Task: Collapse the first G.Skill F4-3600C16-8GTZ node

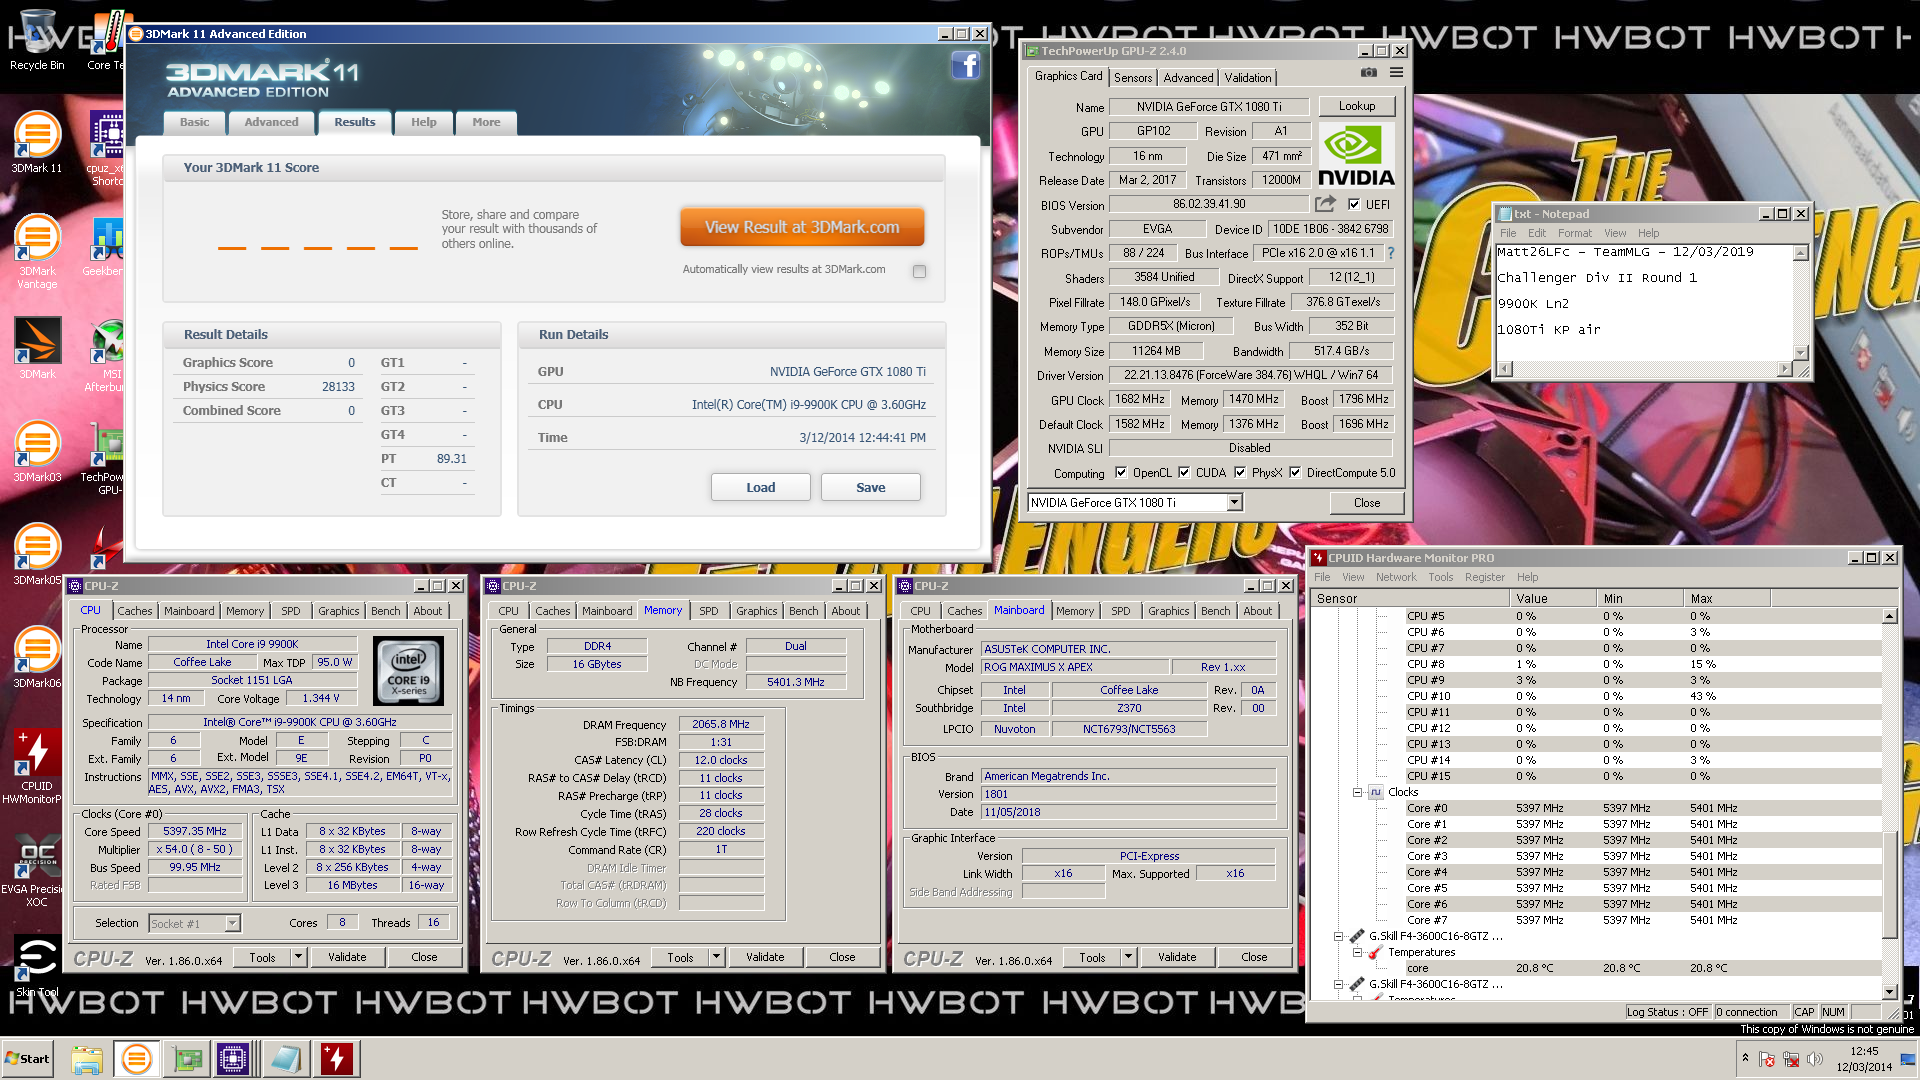Action: pos(1338,937)
